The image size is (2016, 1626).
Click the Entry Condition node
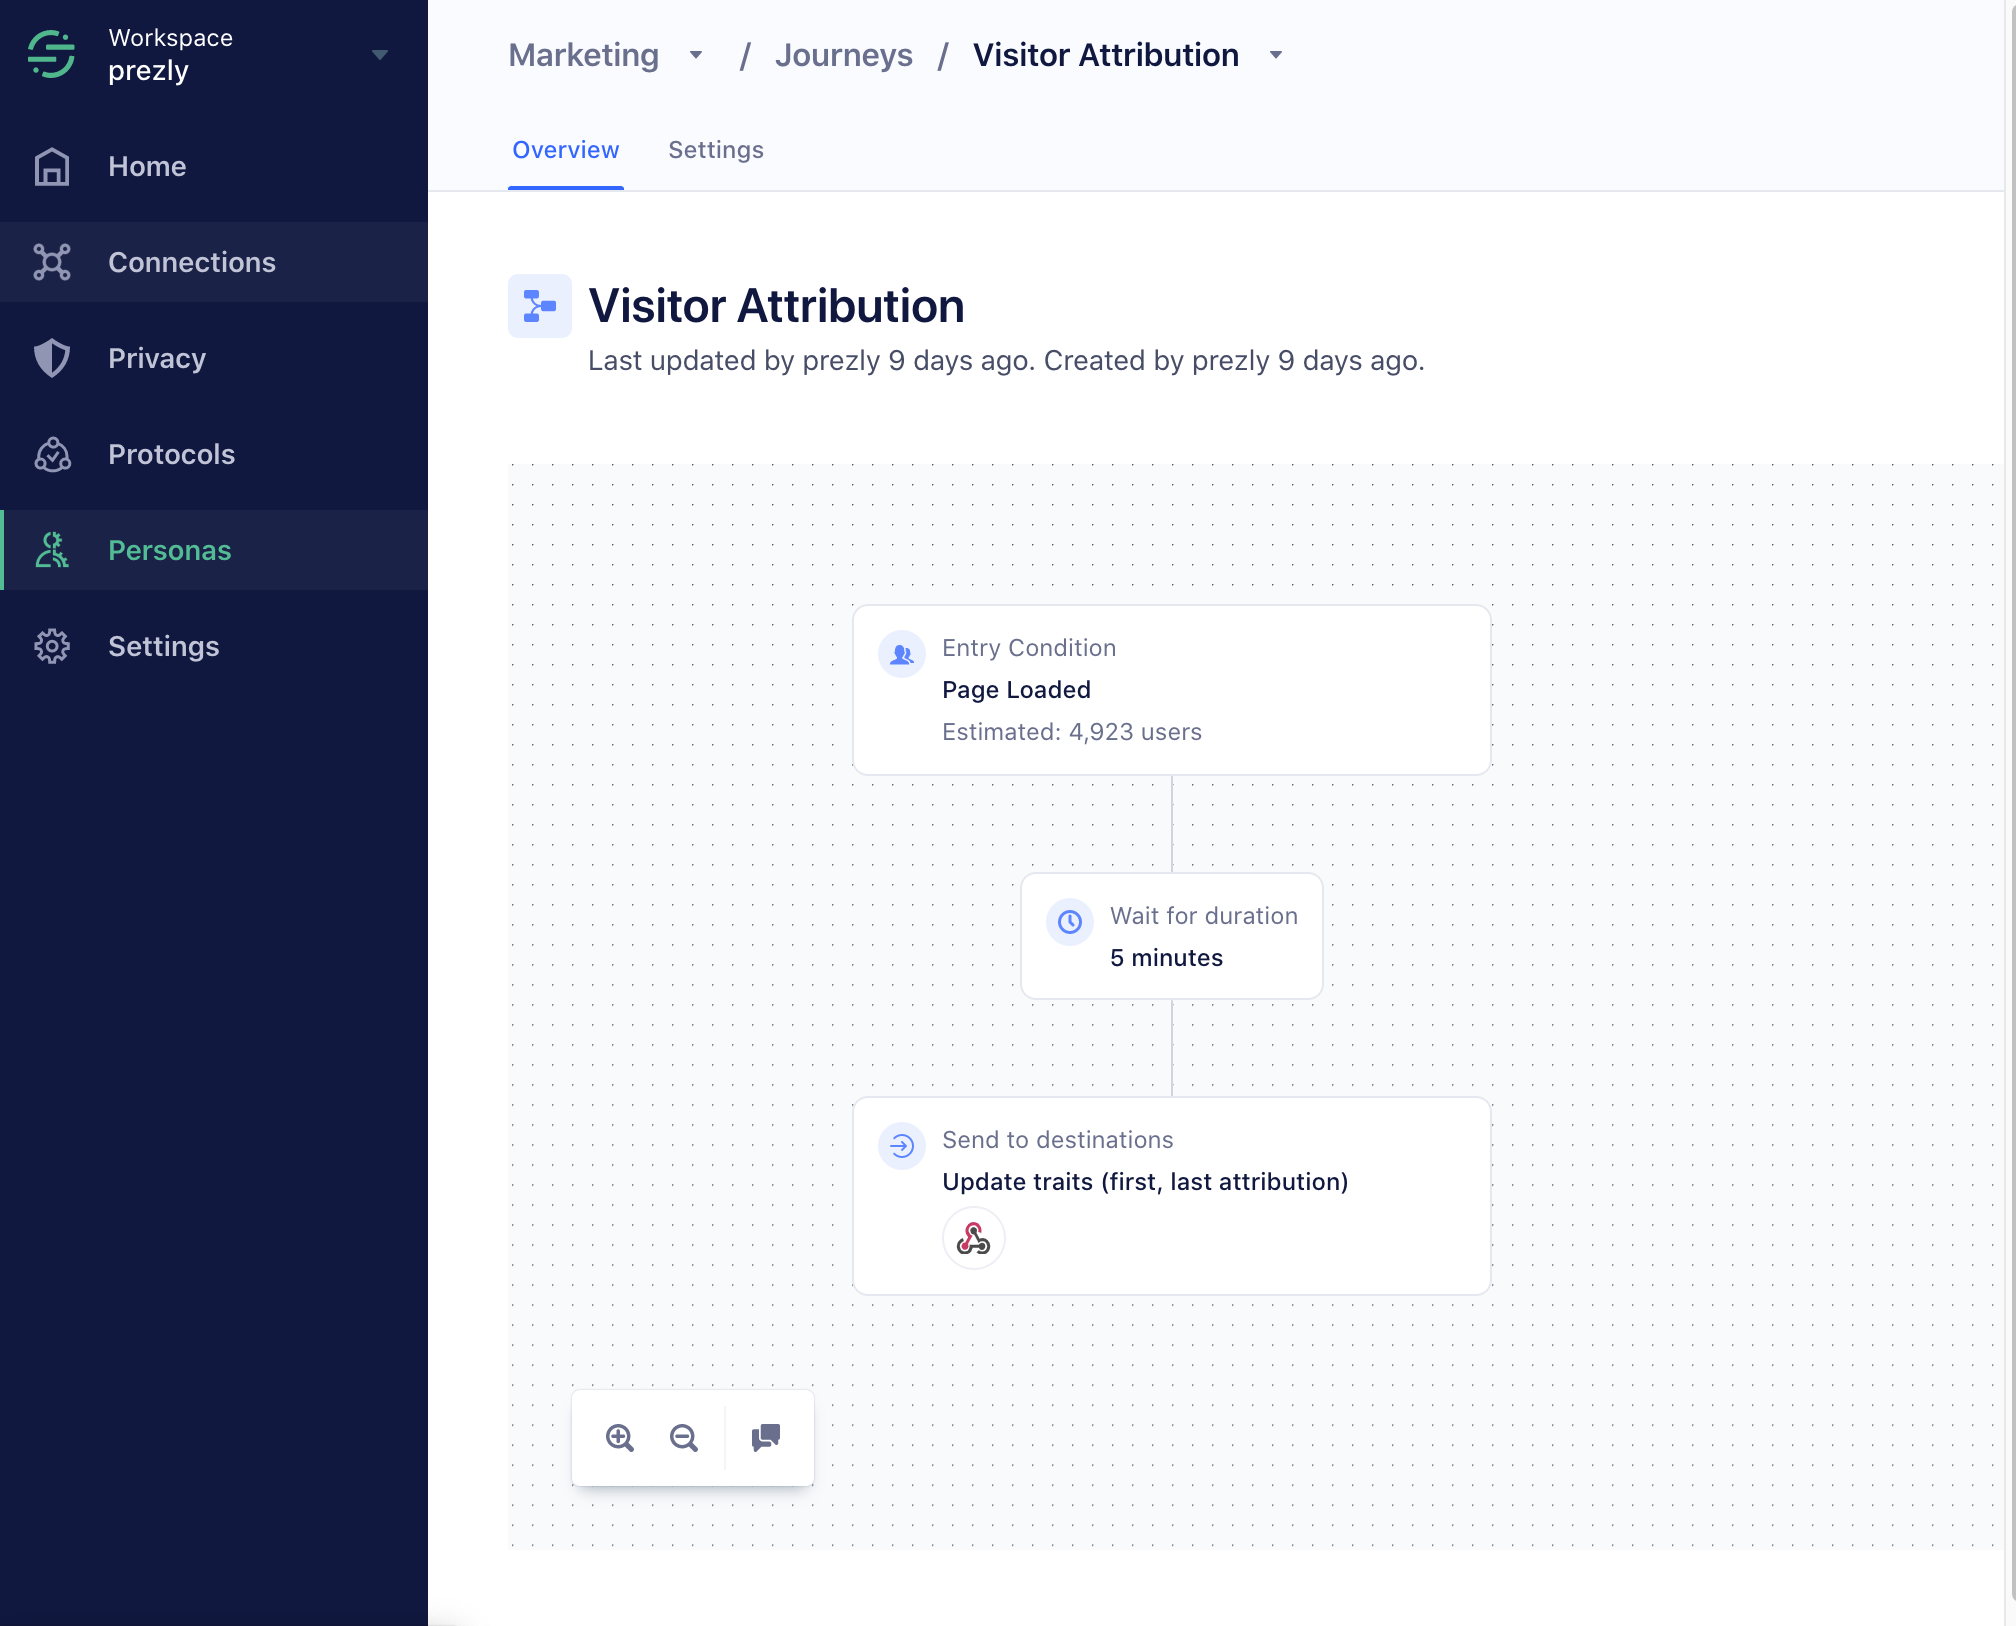[x=1171, y=689]
